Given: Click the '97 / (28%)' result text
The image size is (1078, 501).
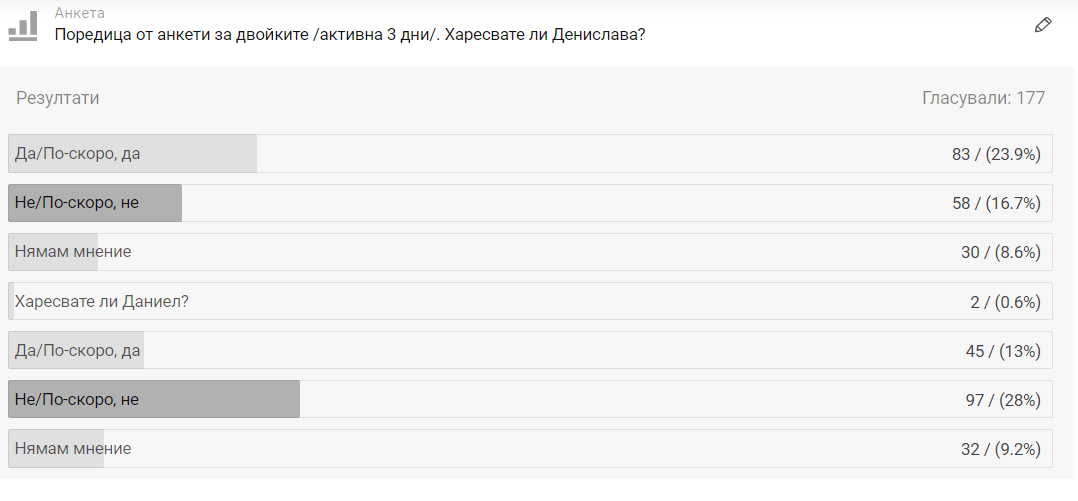Looking at the screenshot, I should [x=1002, y=399].
